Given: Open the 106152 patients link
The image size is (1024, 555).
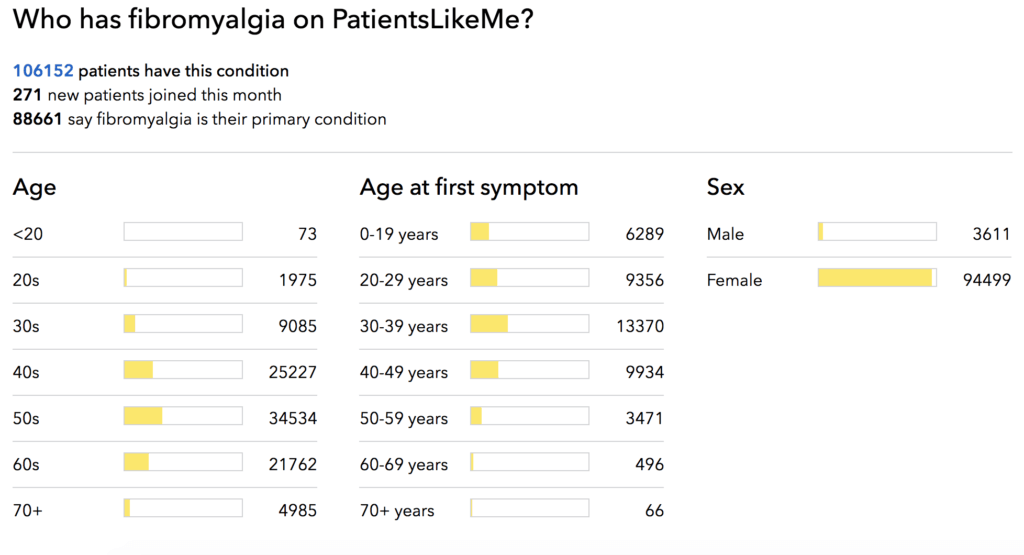Looking at the screenshot, I should pos(43,71).
